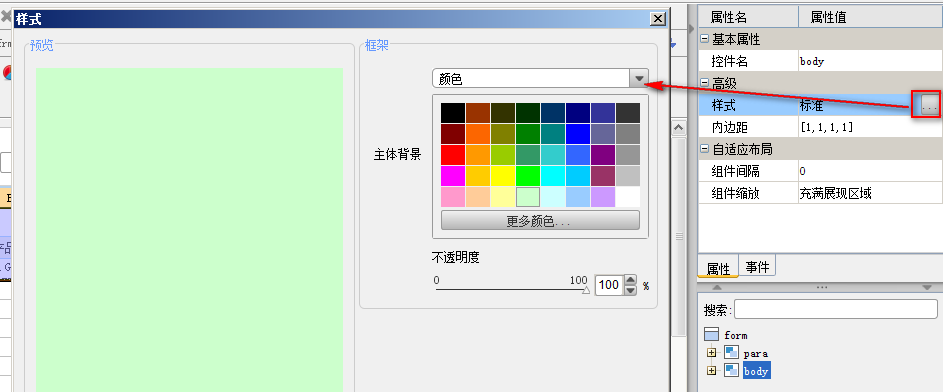Click the 搜索 input field
This screenshot has width=943, height=392.
click(835, 309)
